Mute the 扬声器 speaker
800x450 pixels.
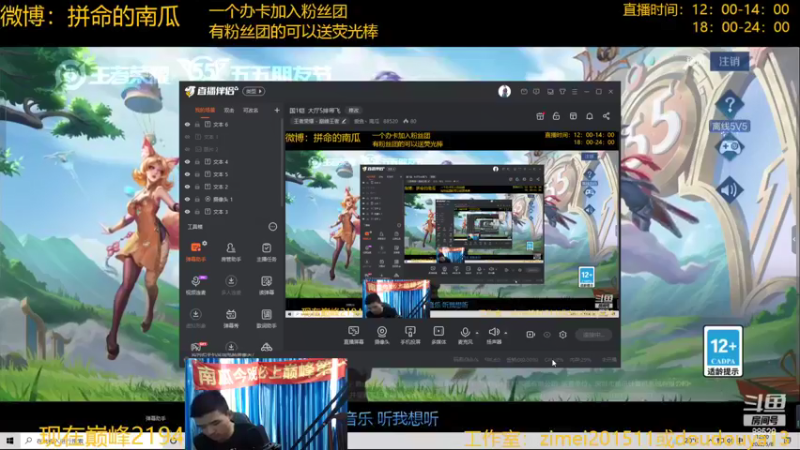coord(493,335)
